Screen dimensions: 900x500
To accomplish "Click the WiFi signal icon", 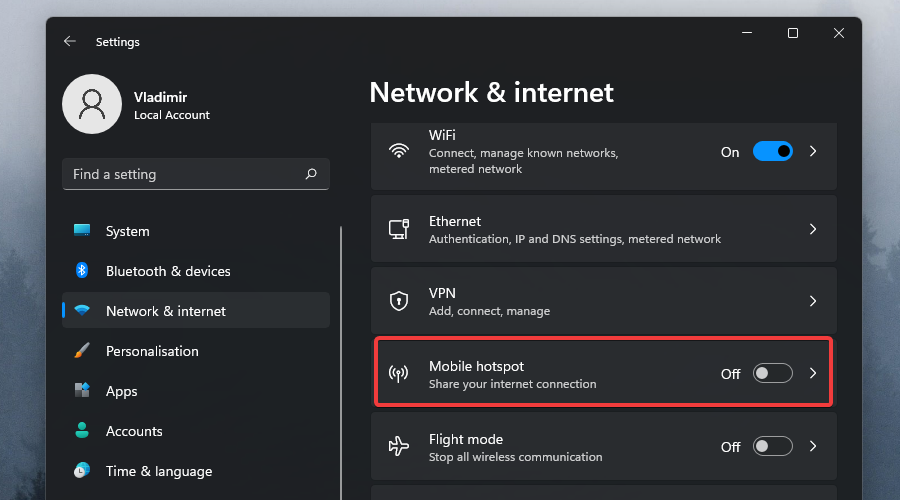I will (x=399, y=152).
